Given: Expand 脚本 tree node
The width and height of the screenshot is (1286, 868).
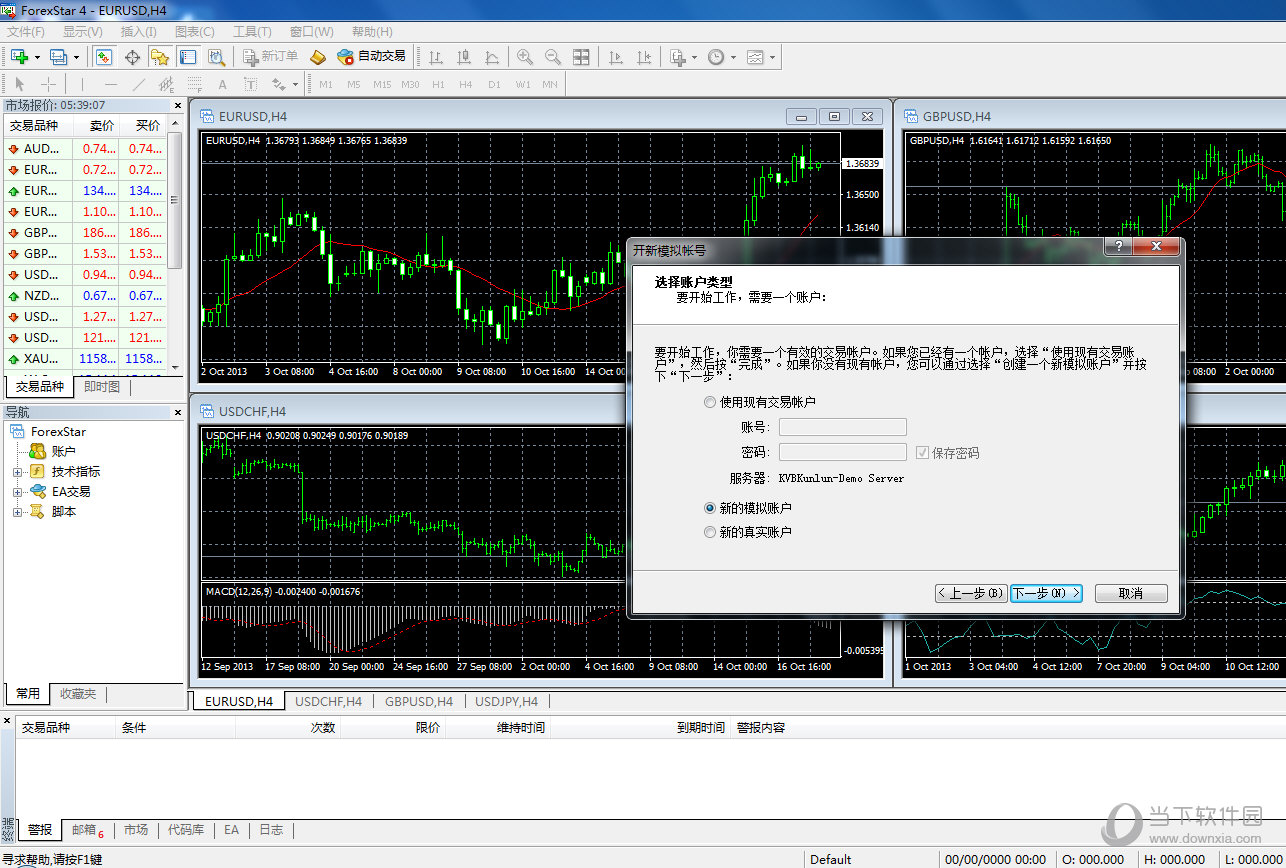Looking at the screenshot, I should pyautogui.click(x=17, y=512).
